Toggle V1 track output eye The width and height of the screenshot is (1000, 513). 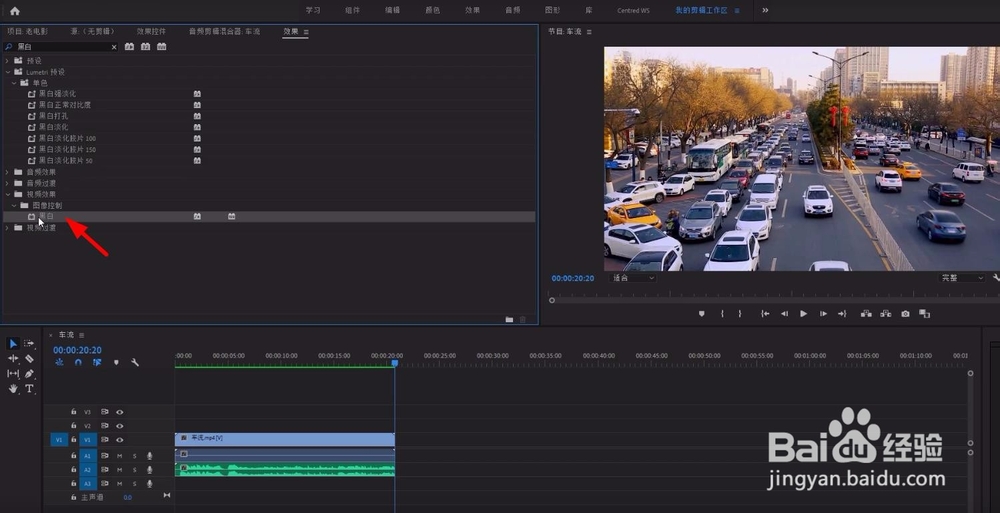pyautogui.click(x=119, y=440)
